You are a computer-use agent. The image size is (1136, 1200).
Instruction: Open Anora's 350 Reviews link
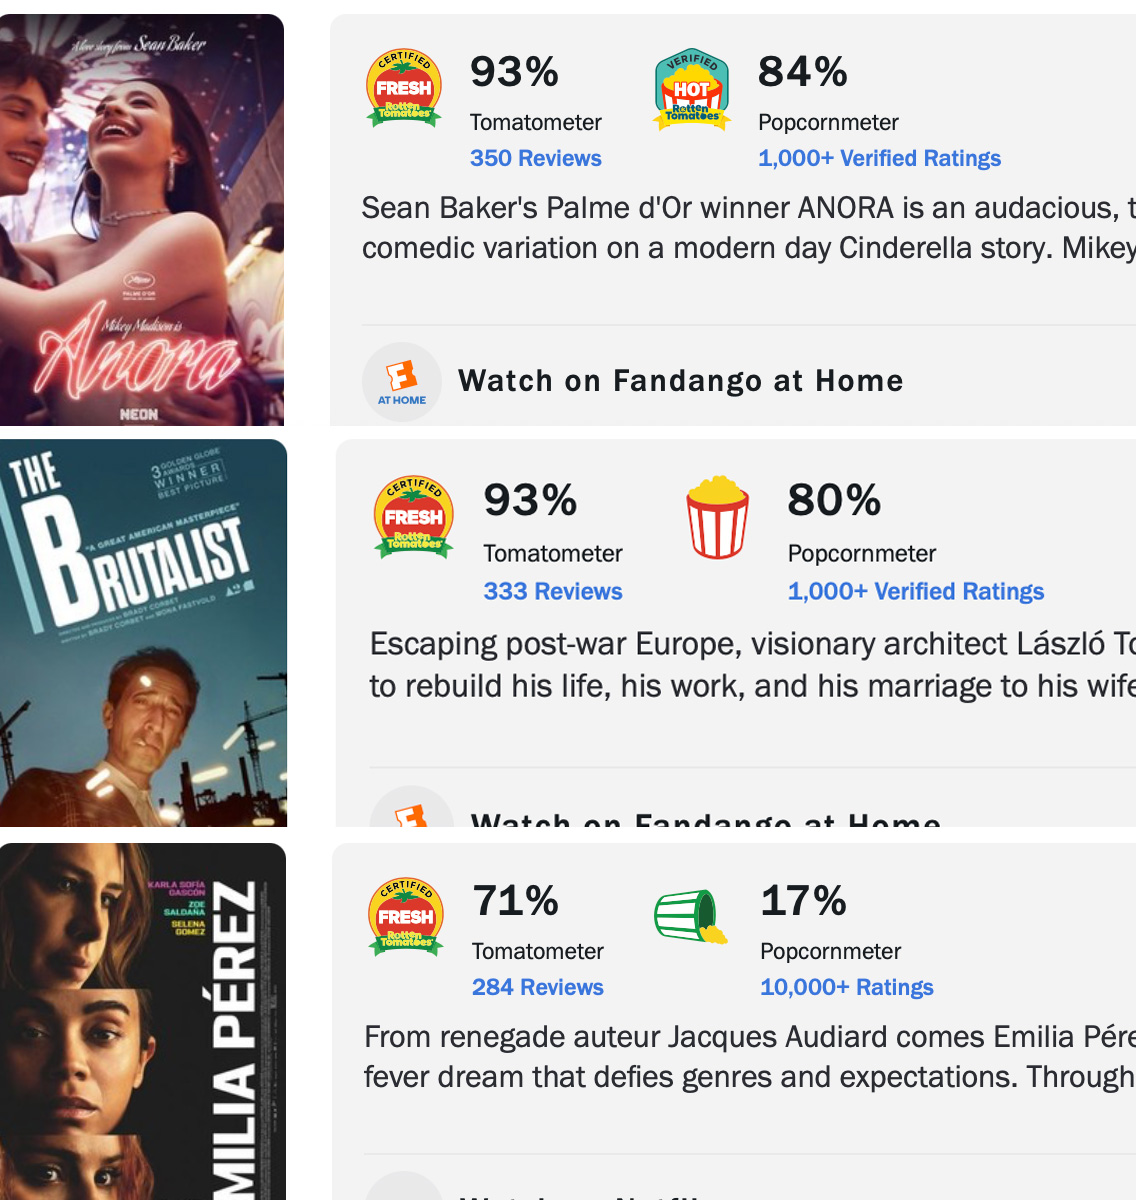[536, 158]
